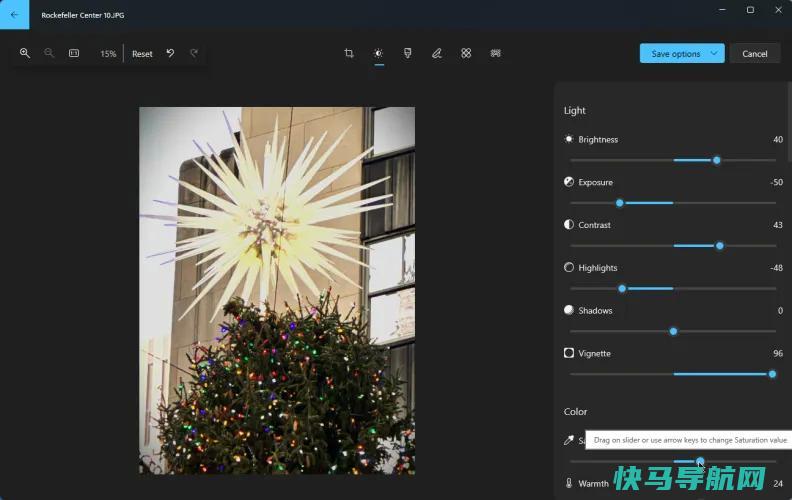The height and width of the screenshot is (500, 792).
Task: Zoom out of the photo
Action: 48,53
